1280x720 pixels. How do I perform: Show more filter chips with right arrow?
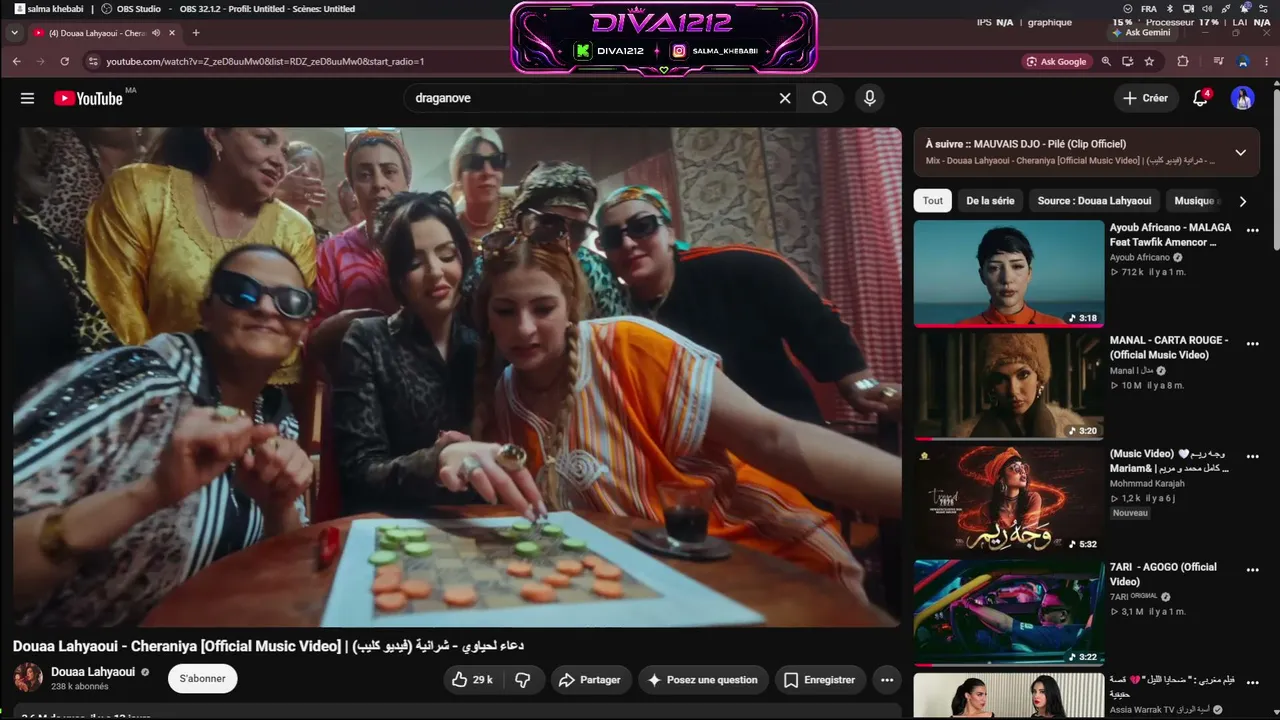click(x=1243, y=201)
